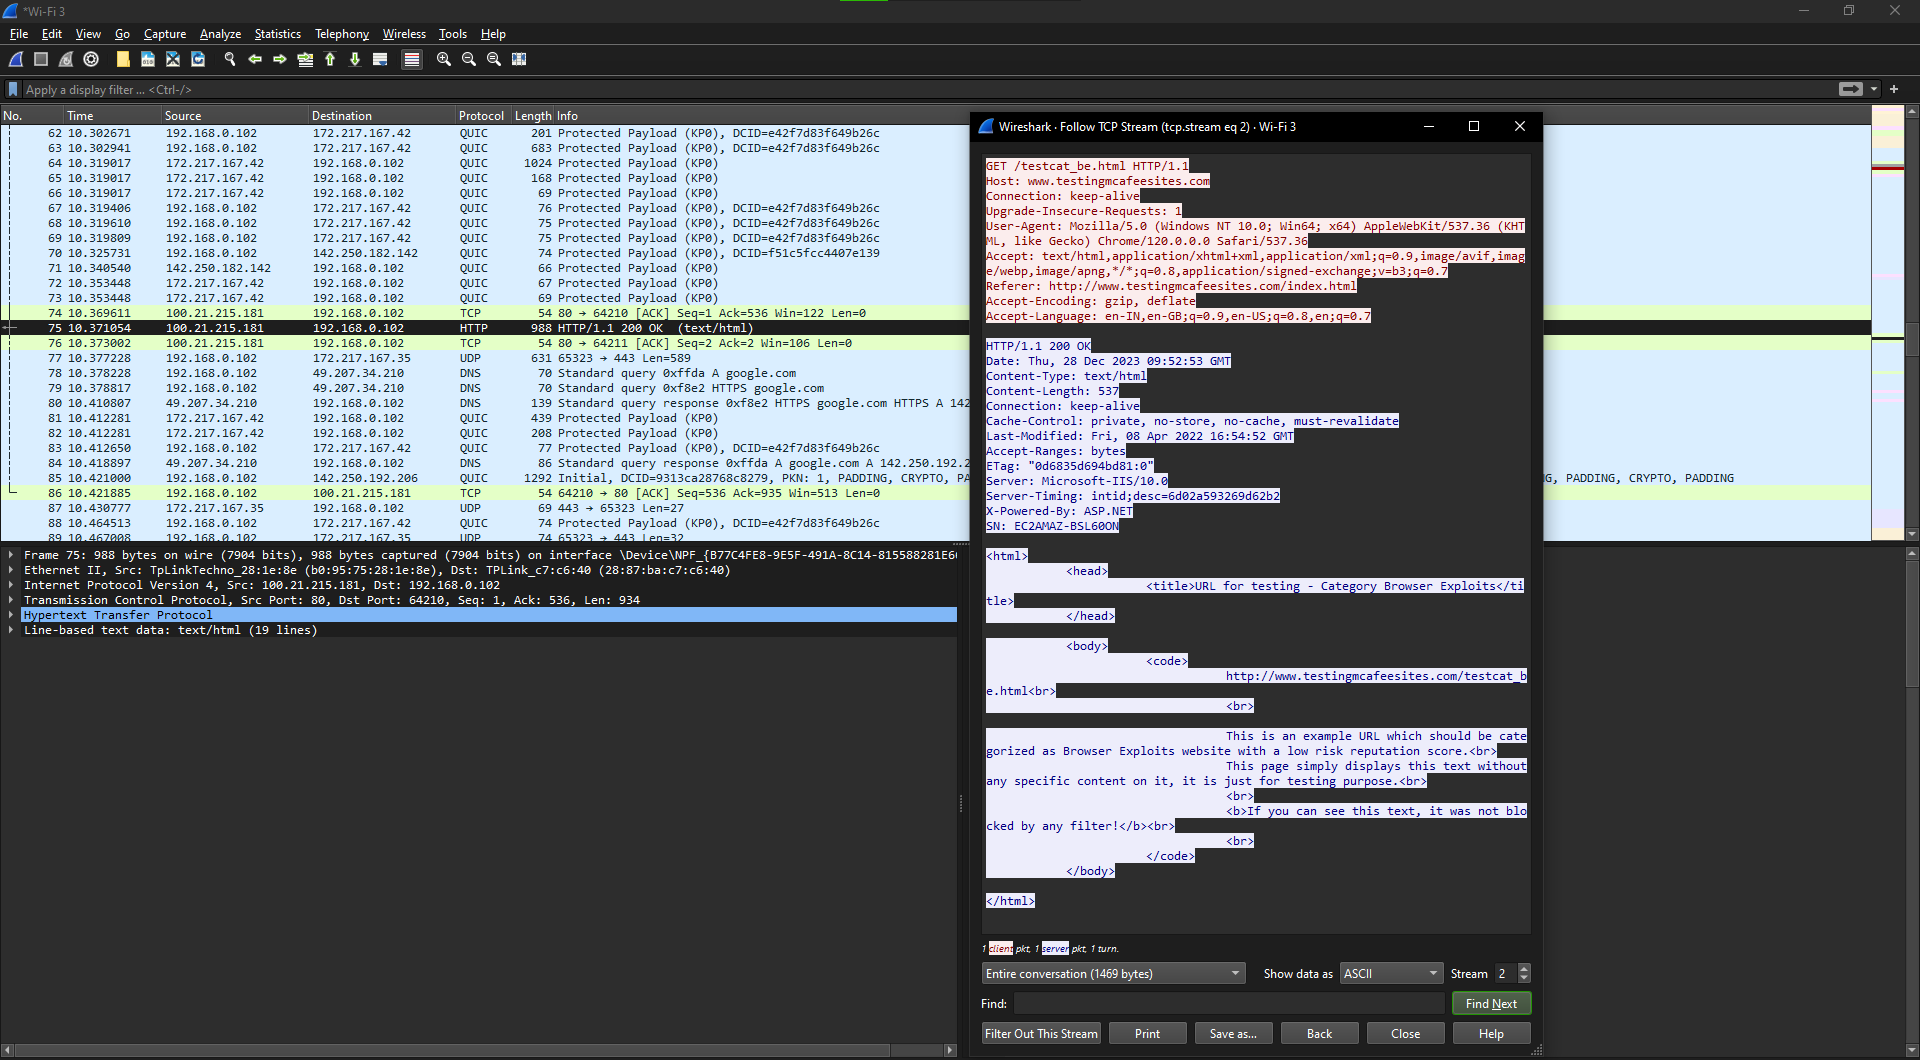Apply display filter arrow button
Screen dimensions: 1920x1060
pyautogui.click(x=1851, y=89)
